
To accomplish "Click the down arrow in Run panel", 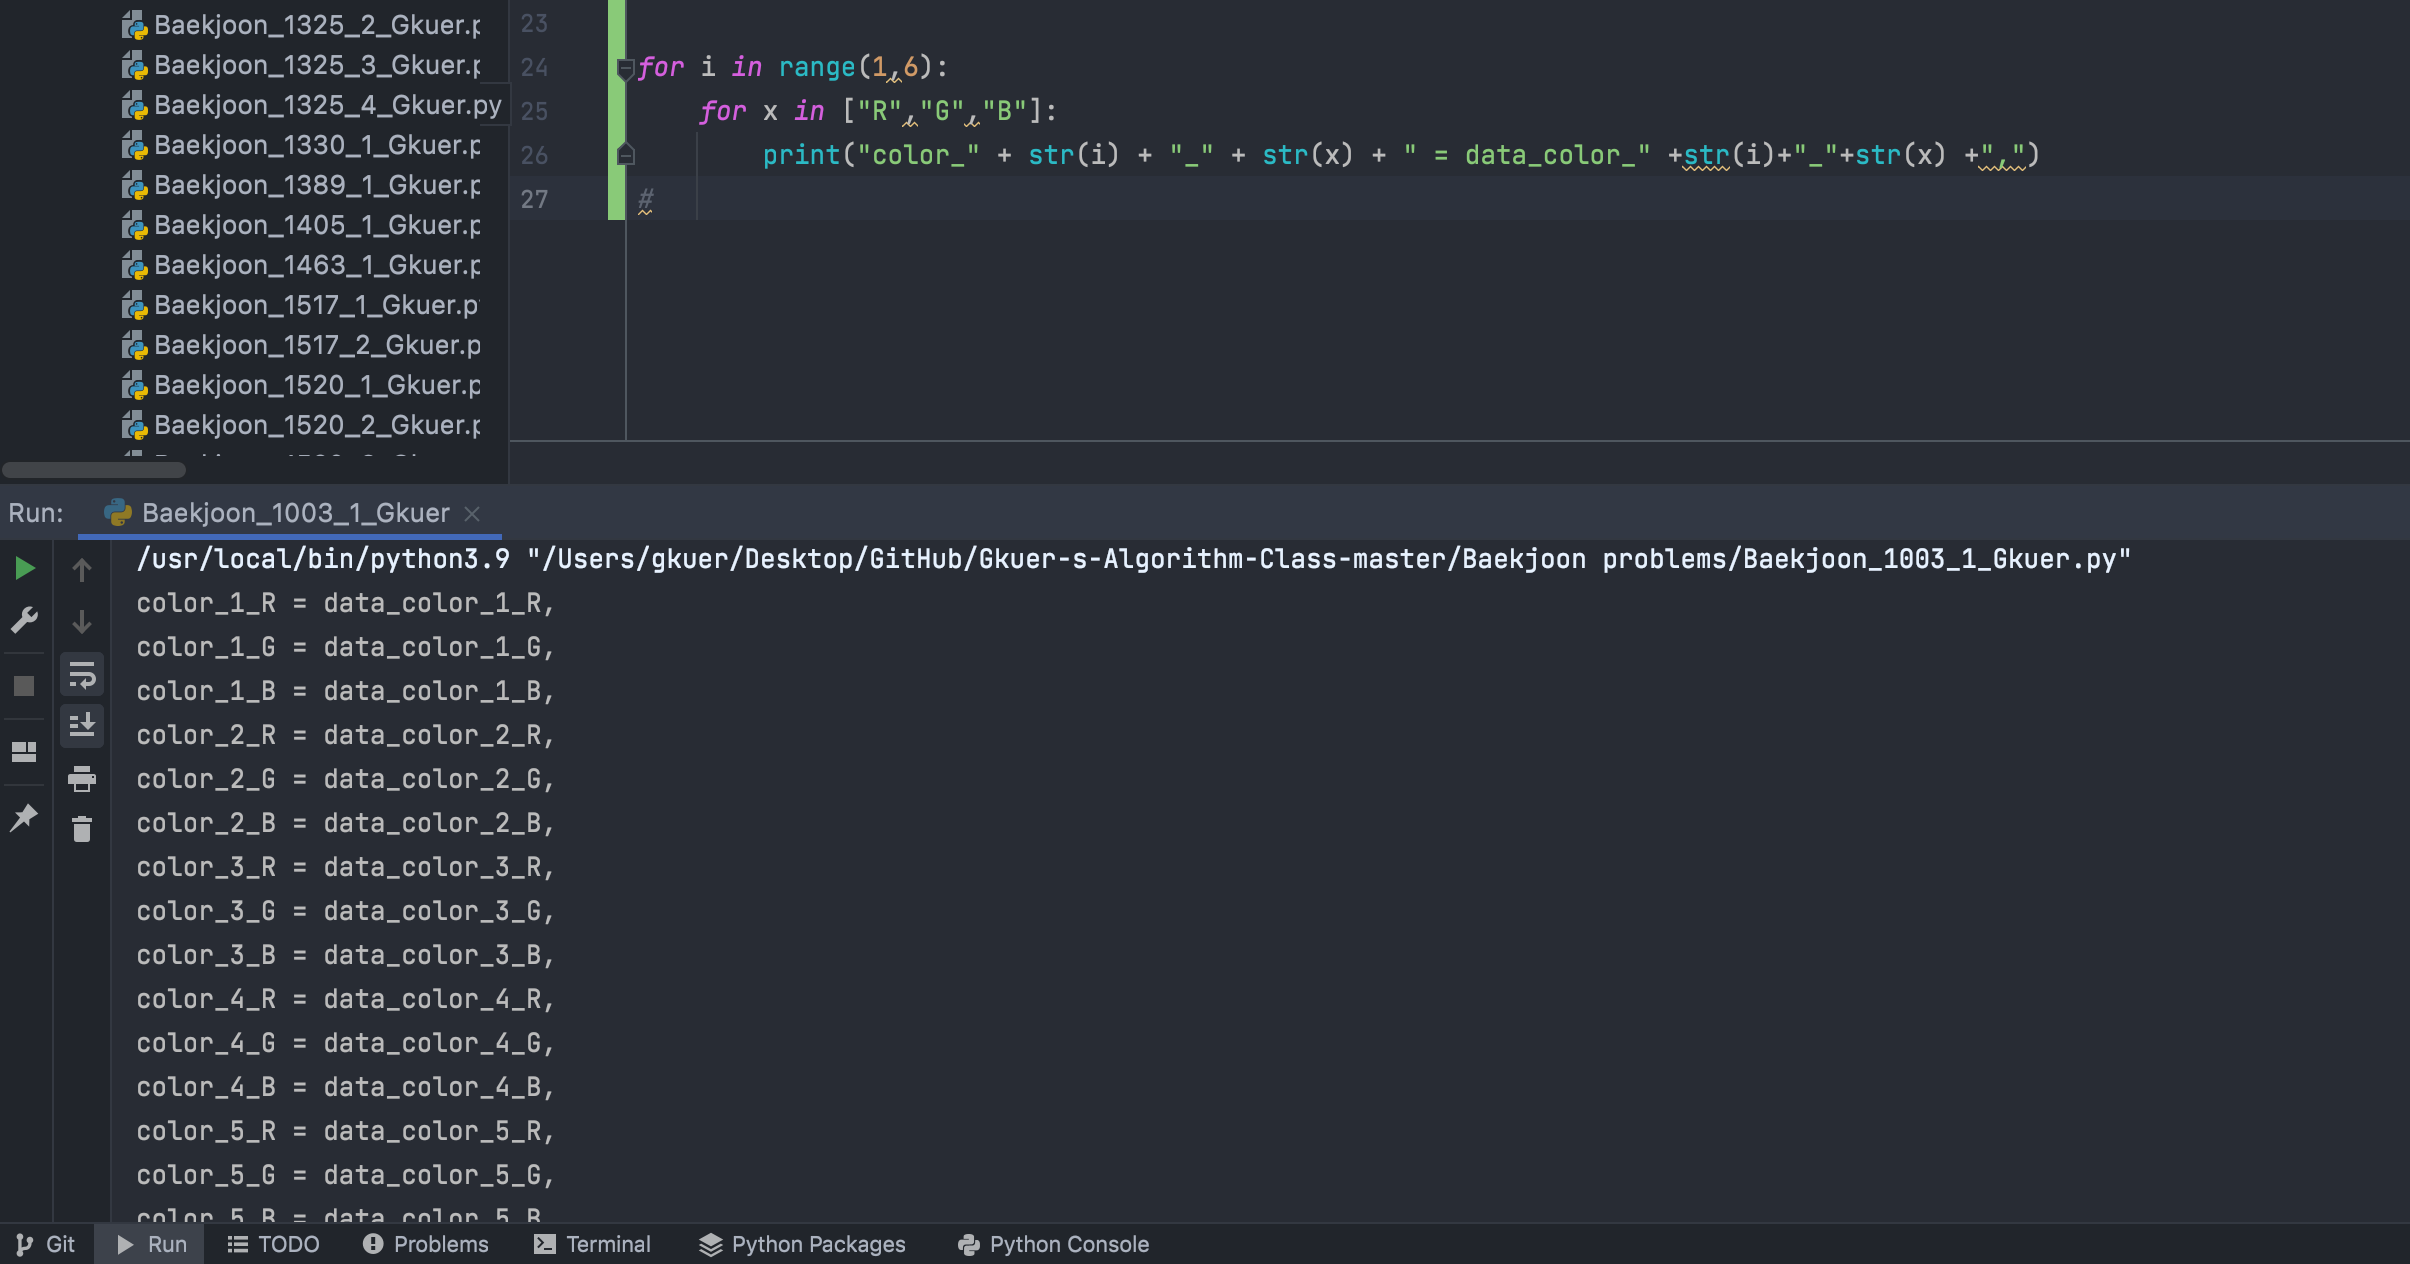I will [x=82, y=622].
